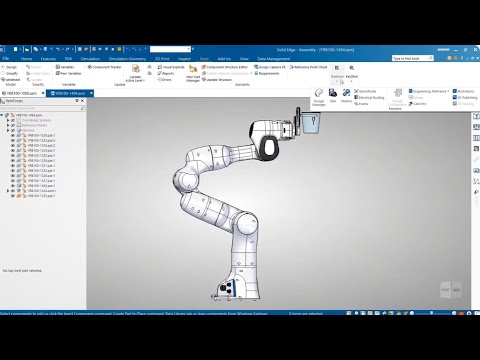Expand the Sketches node
This screenshot has height=360, width=480.
[x=8, y=130]
